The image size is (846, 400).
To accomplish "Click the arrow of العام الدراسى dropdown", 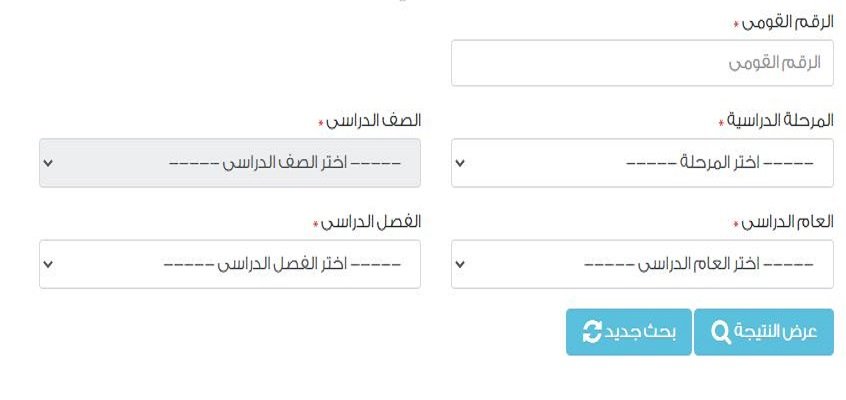I will 460,264.
